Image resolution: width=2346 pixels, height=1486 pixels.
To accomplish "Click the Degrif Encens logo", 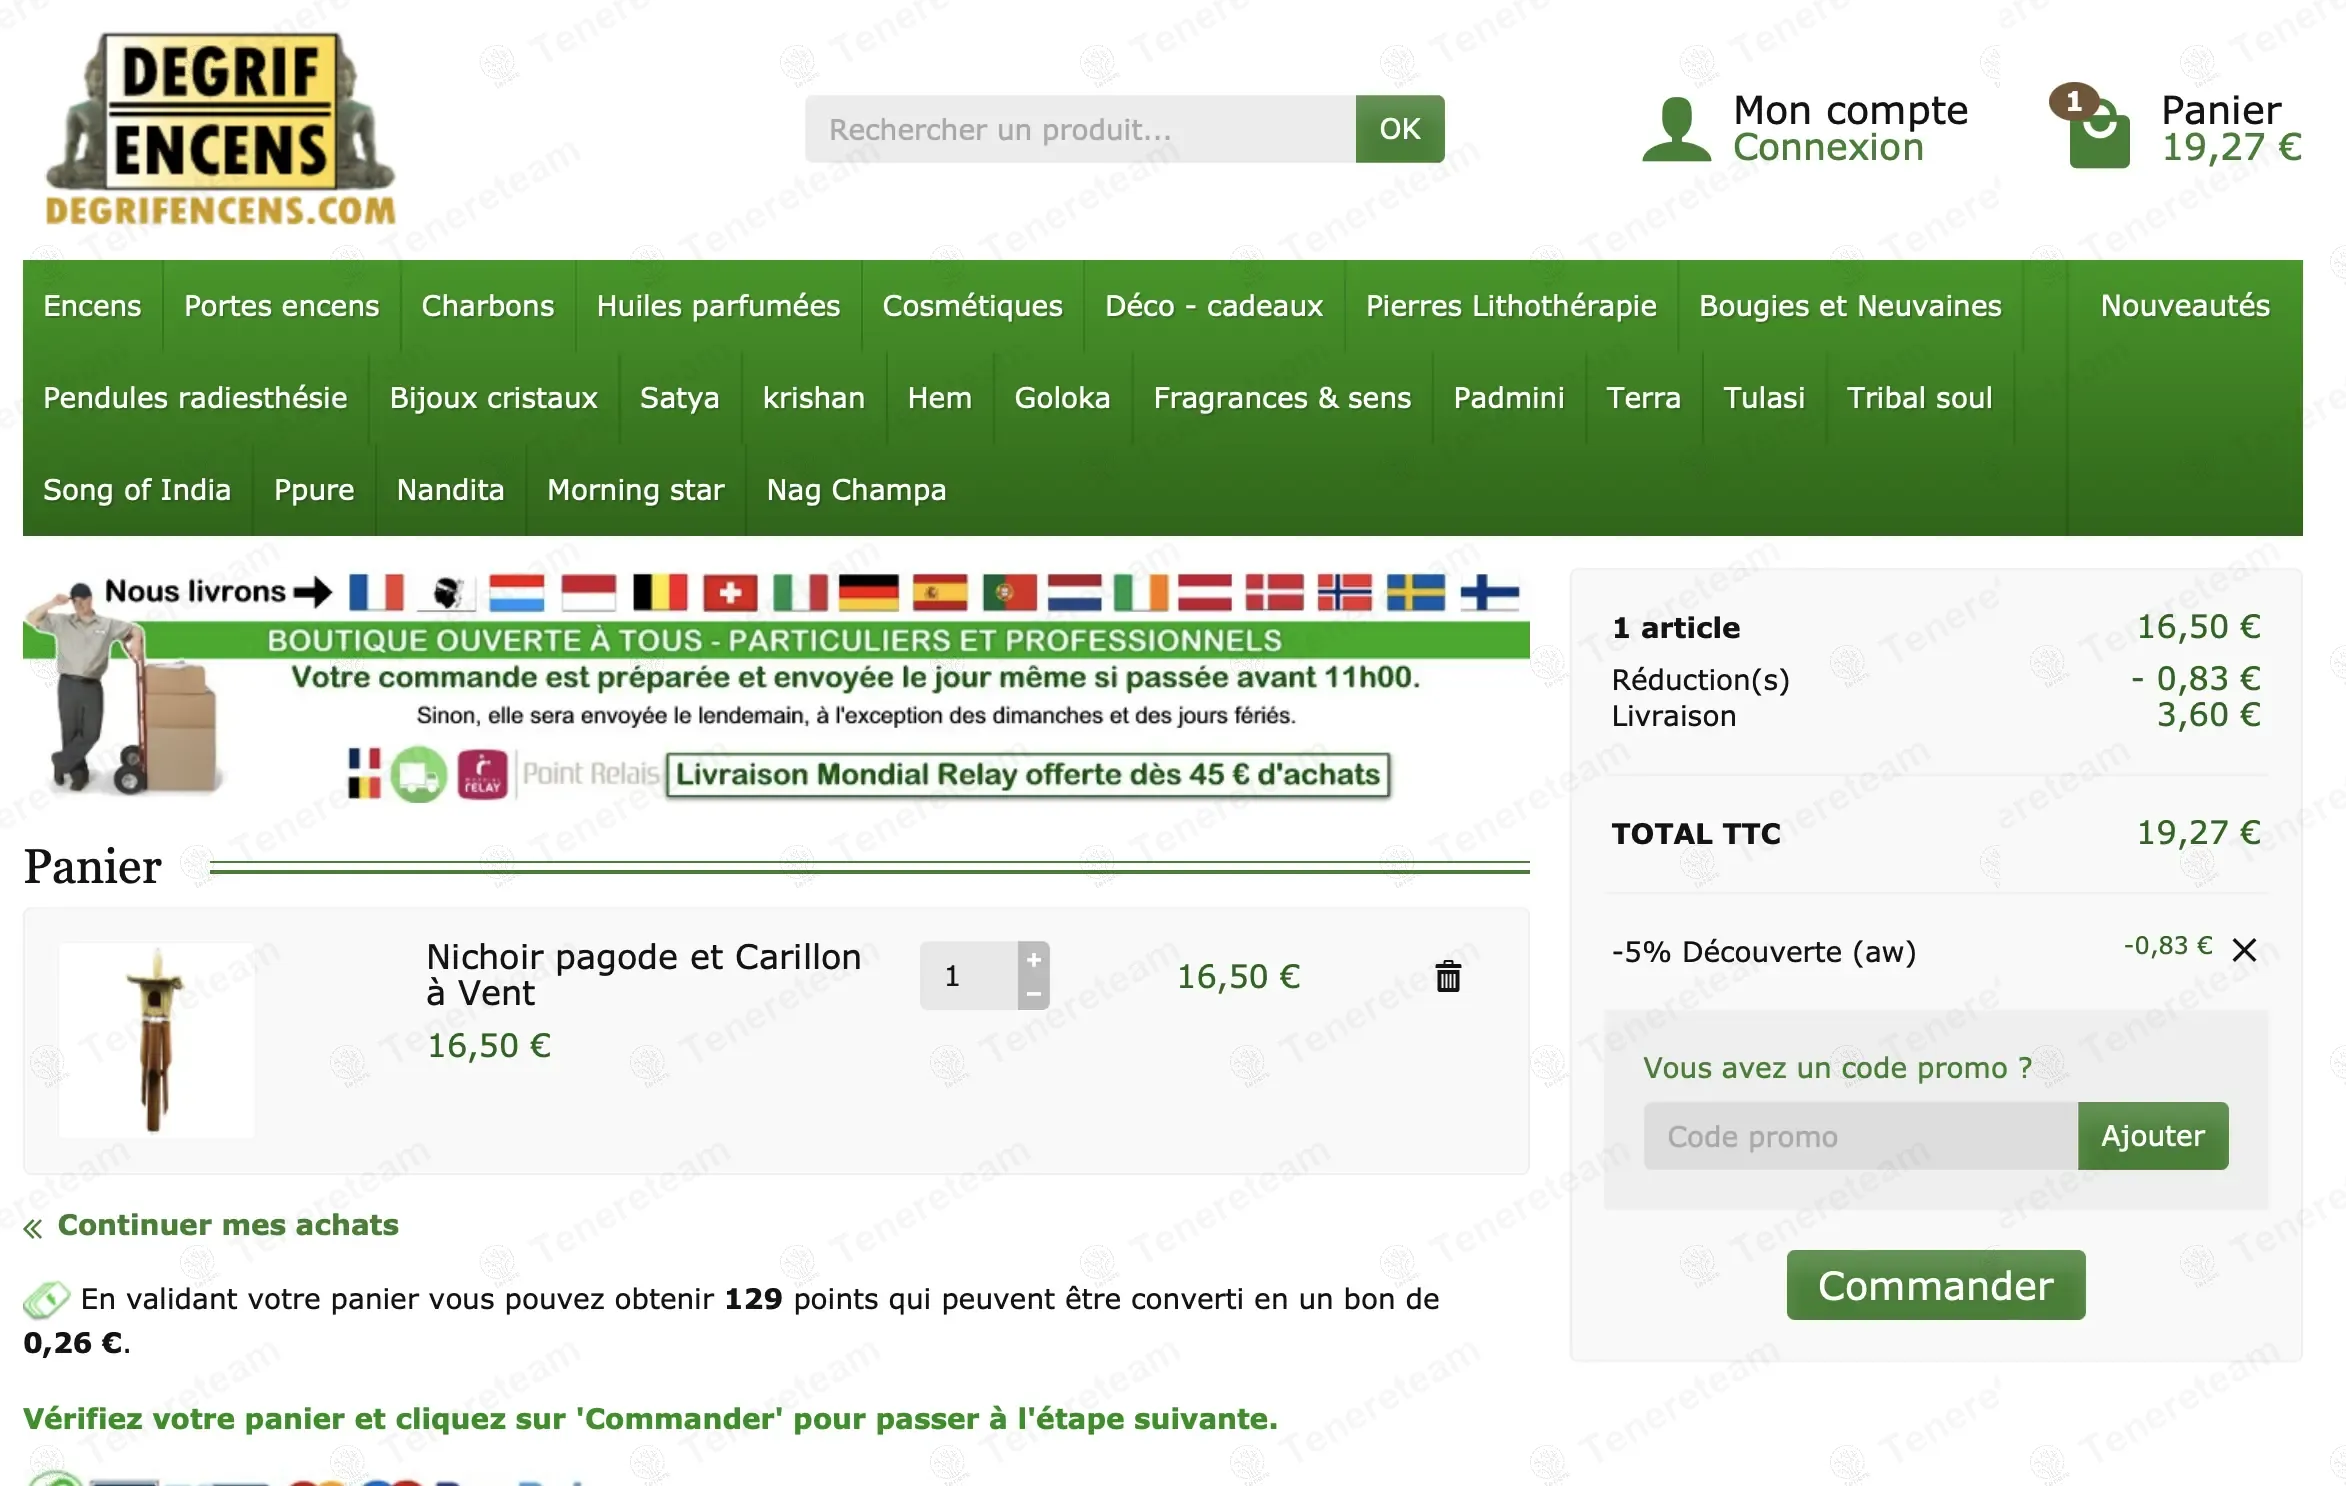I will tap(221, 128).
